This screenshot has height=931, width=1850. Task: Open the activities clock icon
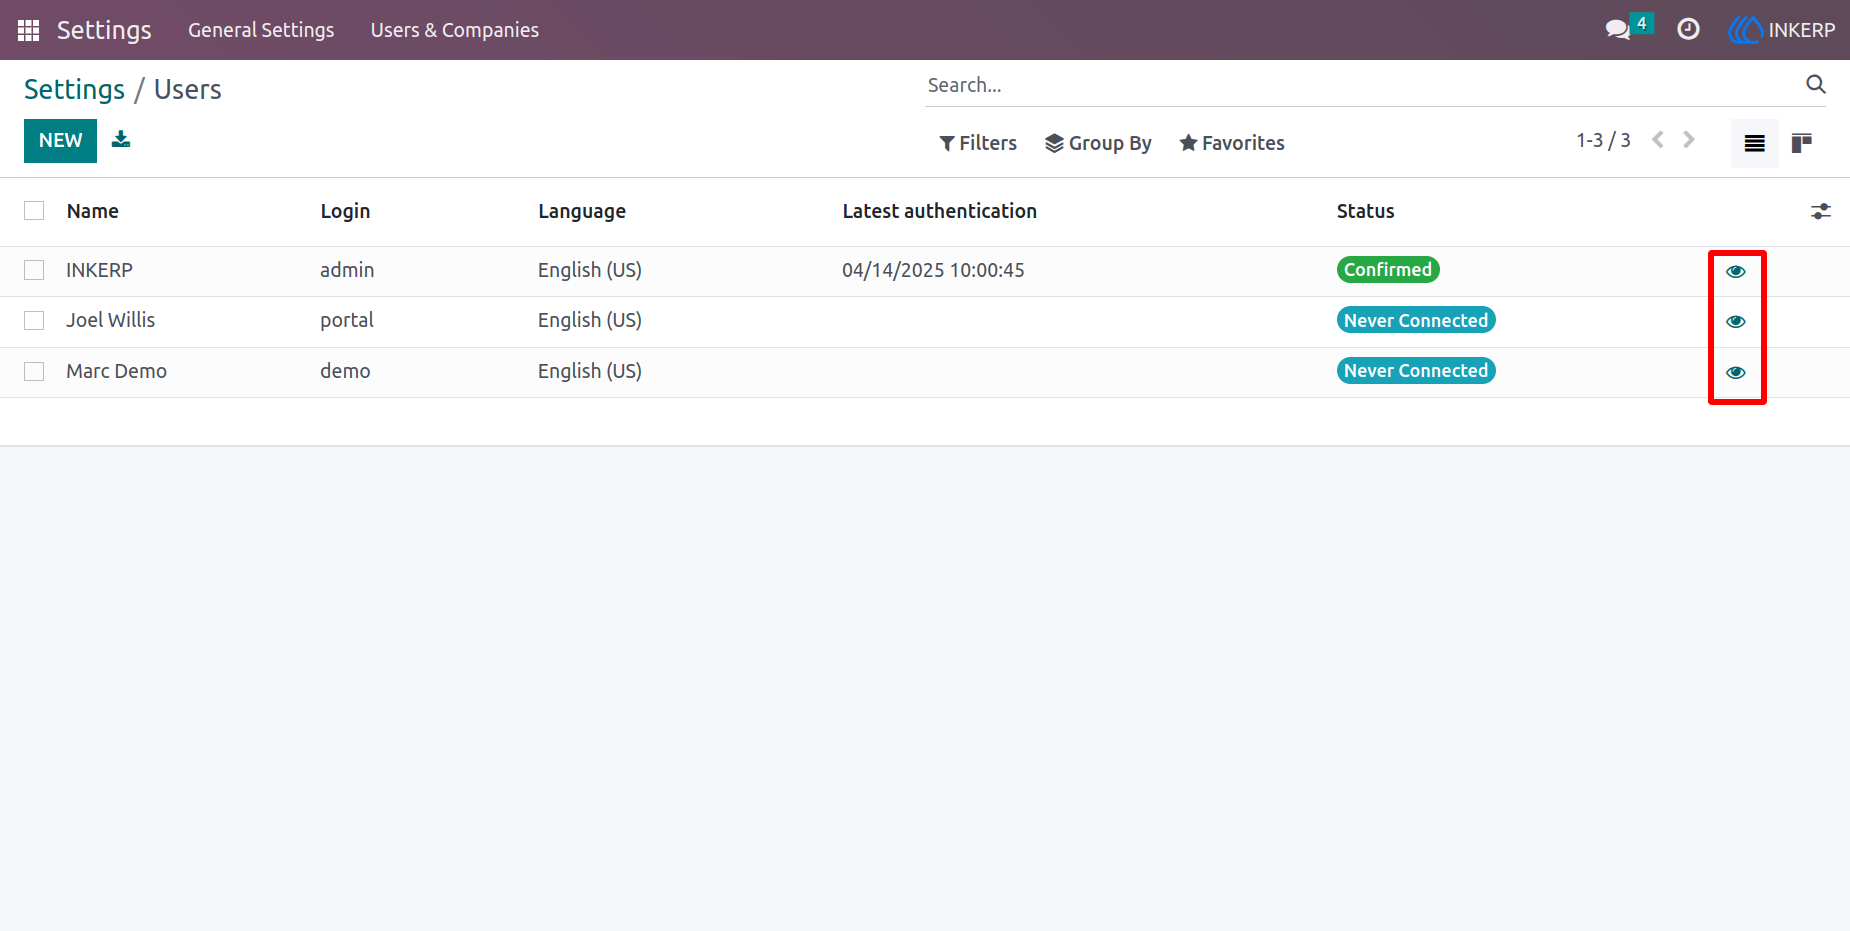click(1688, 30)
